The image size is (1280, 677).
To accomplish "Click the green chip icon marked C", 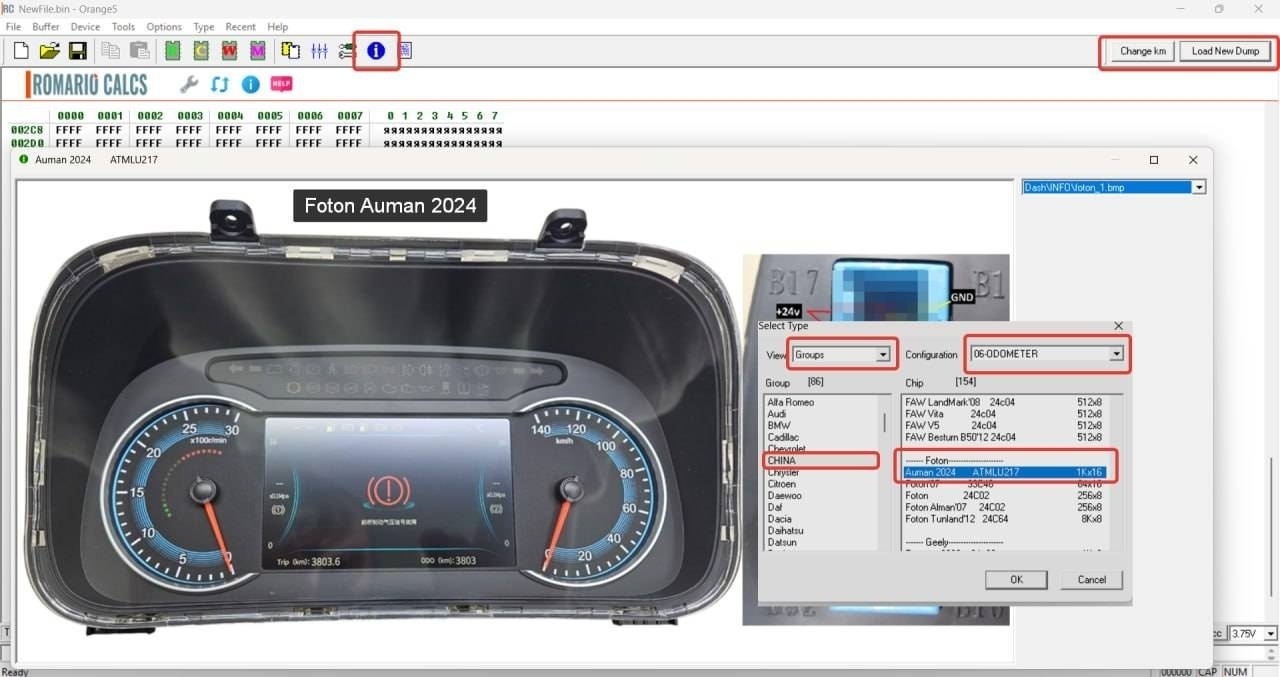I will [201, 51].
